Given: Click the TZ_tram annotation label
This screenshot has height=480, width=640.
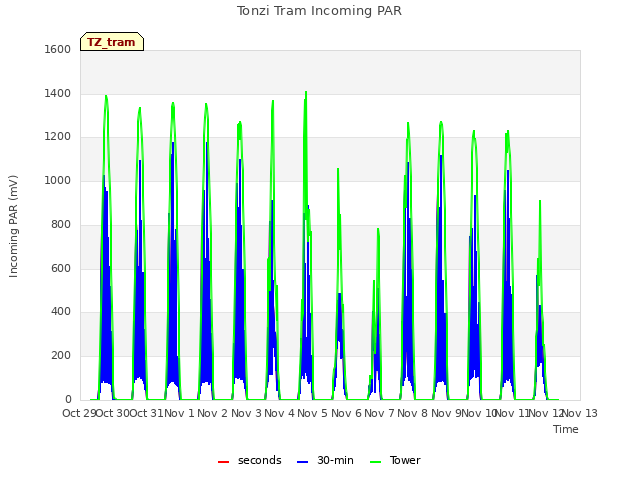Looking at the screenshot, I should [x=112, y=42].
